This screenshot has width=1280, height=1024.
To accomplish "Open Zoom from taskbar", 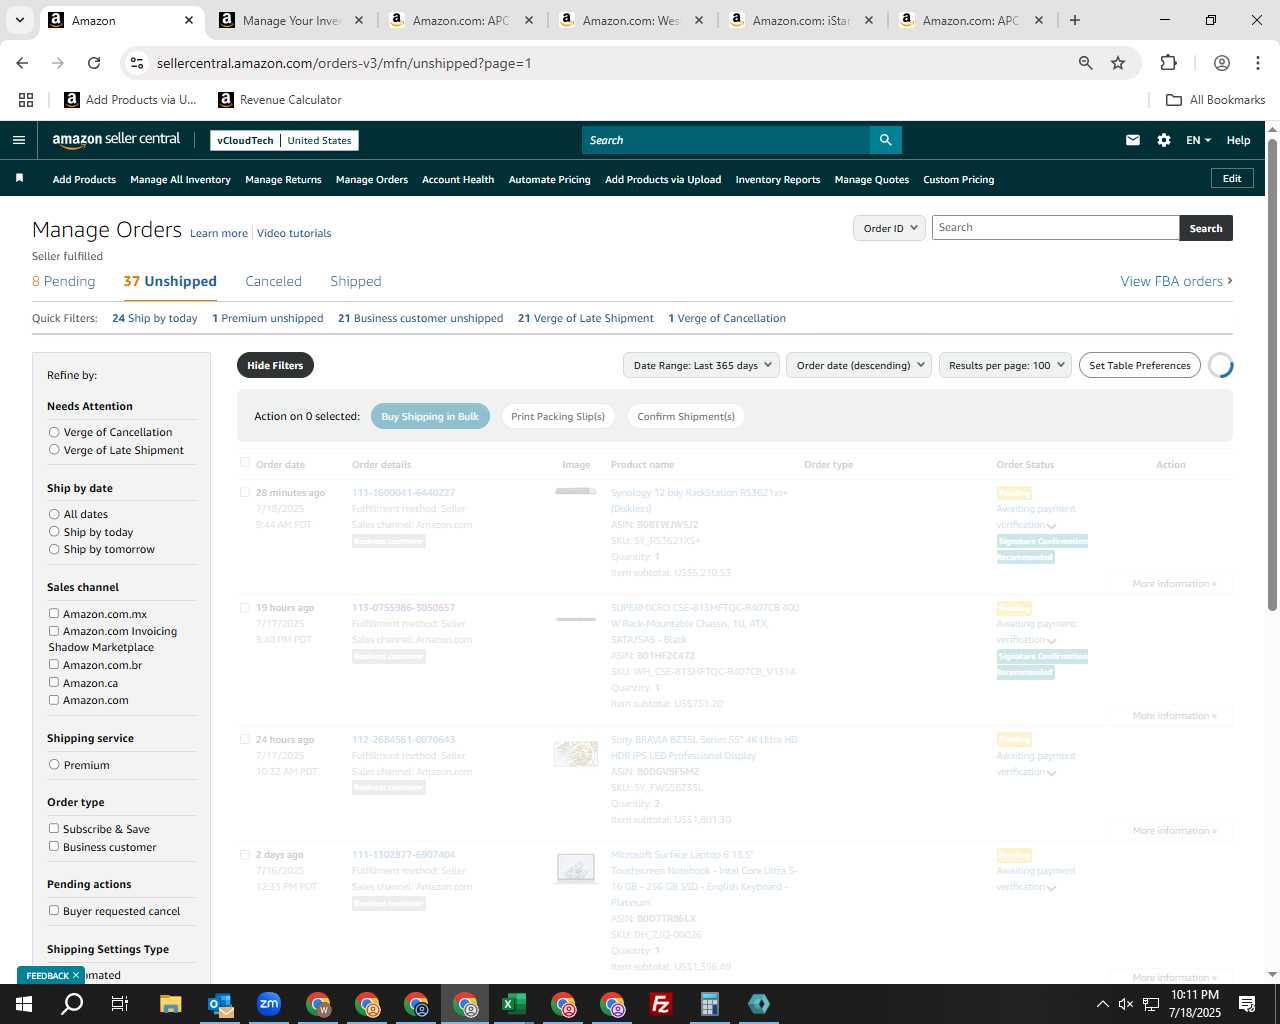I will (x=269, y=1004).
